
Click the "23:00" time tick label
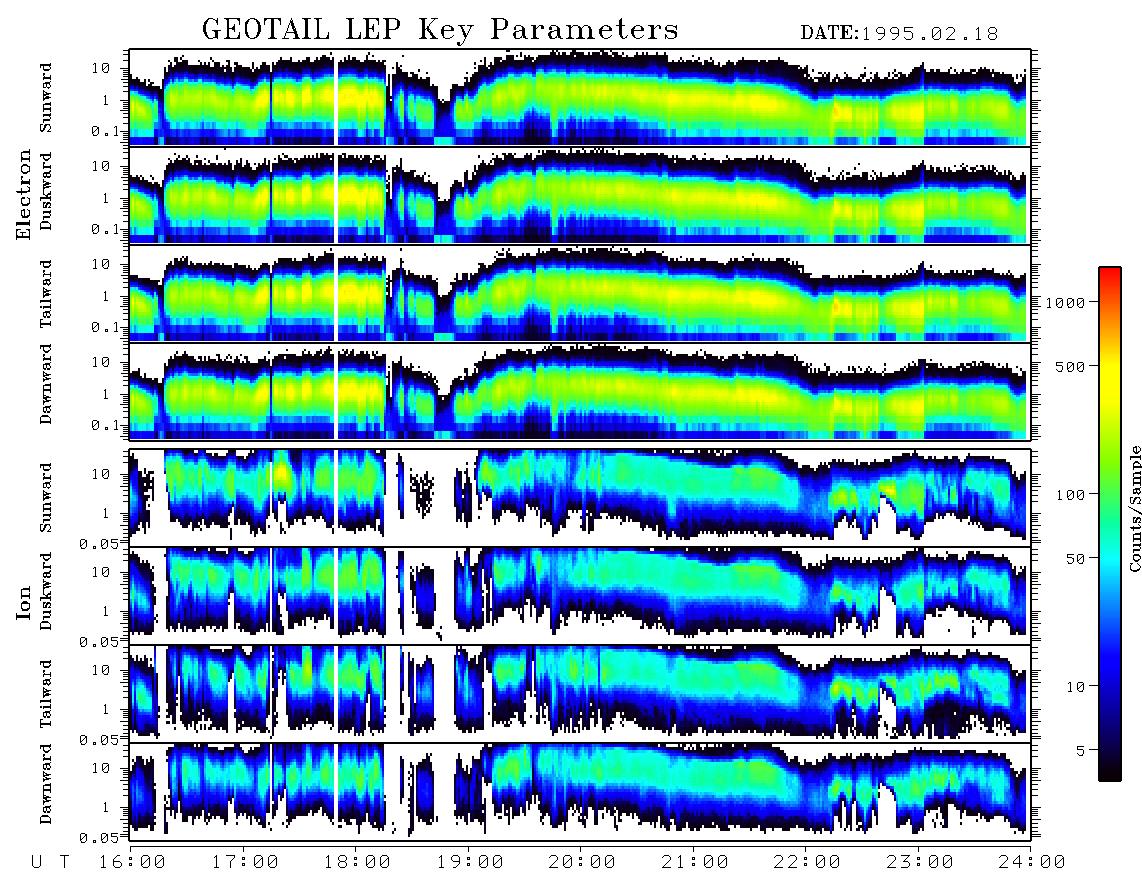tap(920, 862)
